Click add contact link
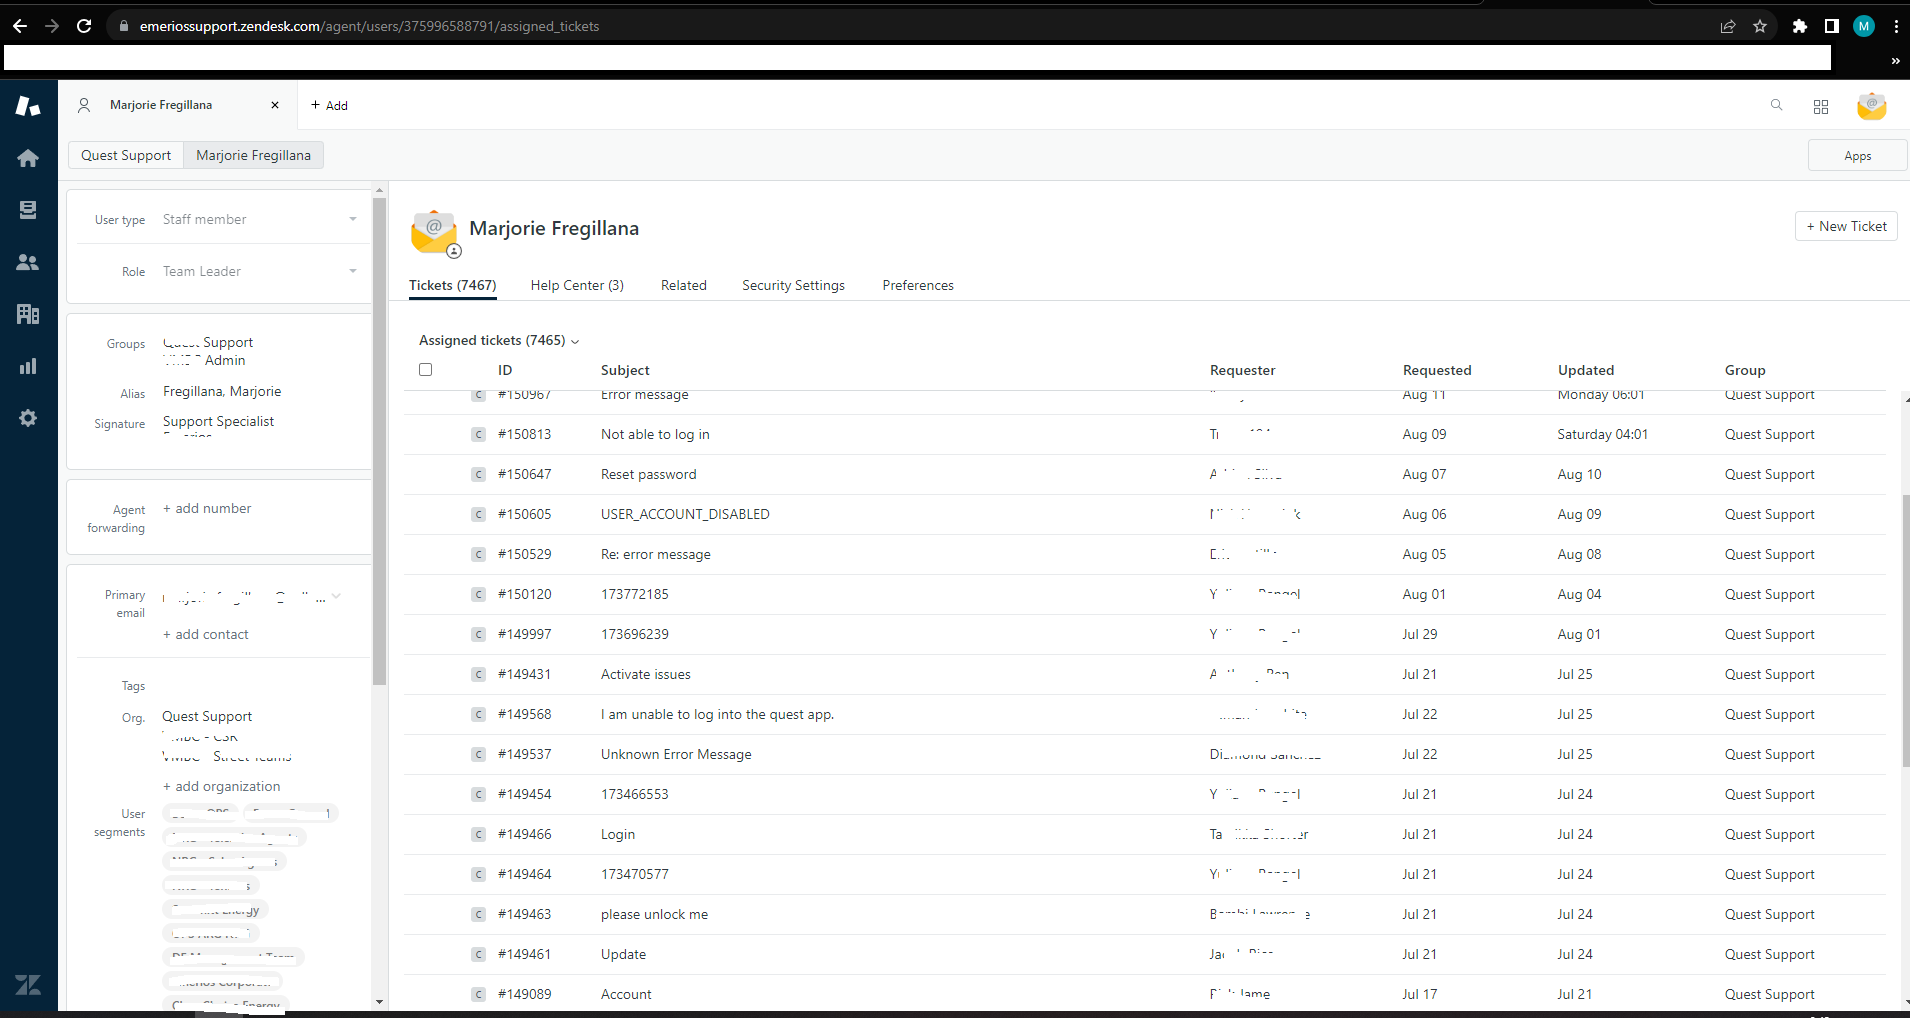1910x1018 pixels. coord(206,634)
